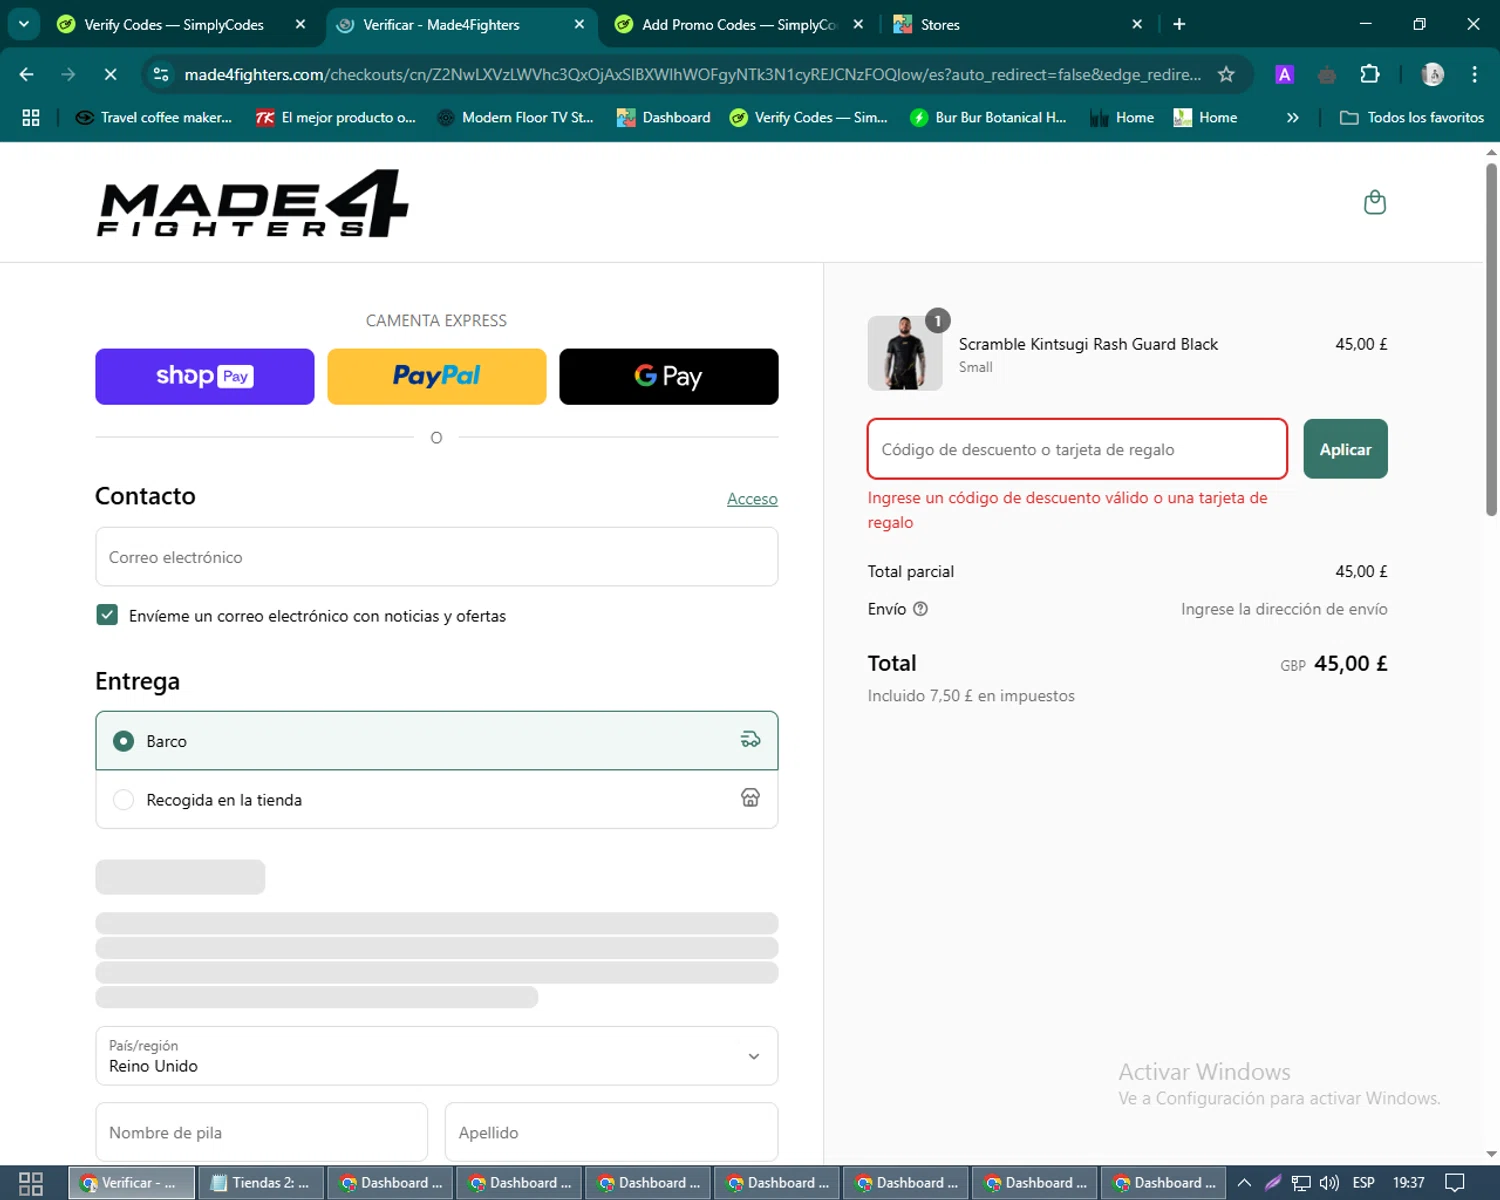Open the Bur Bur Botanical bookmark
The width and height of the screenshot is (1500, 1200).
(x=988, y=118)
